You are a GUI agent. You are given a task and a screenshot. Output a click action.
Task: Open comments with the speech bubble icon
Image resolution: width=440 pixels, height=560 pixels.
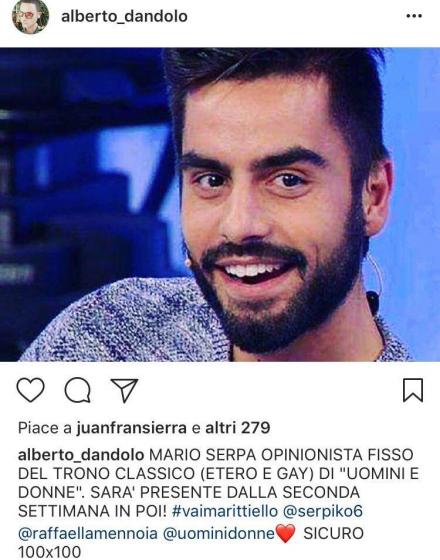tap(78, 390)
